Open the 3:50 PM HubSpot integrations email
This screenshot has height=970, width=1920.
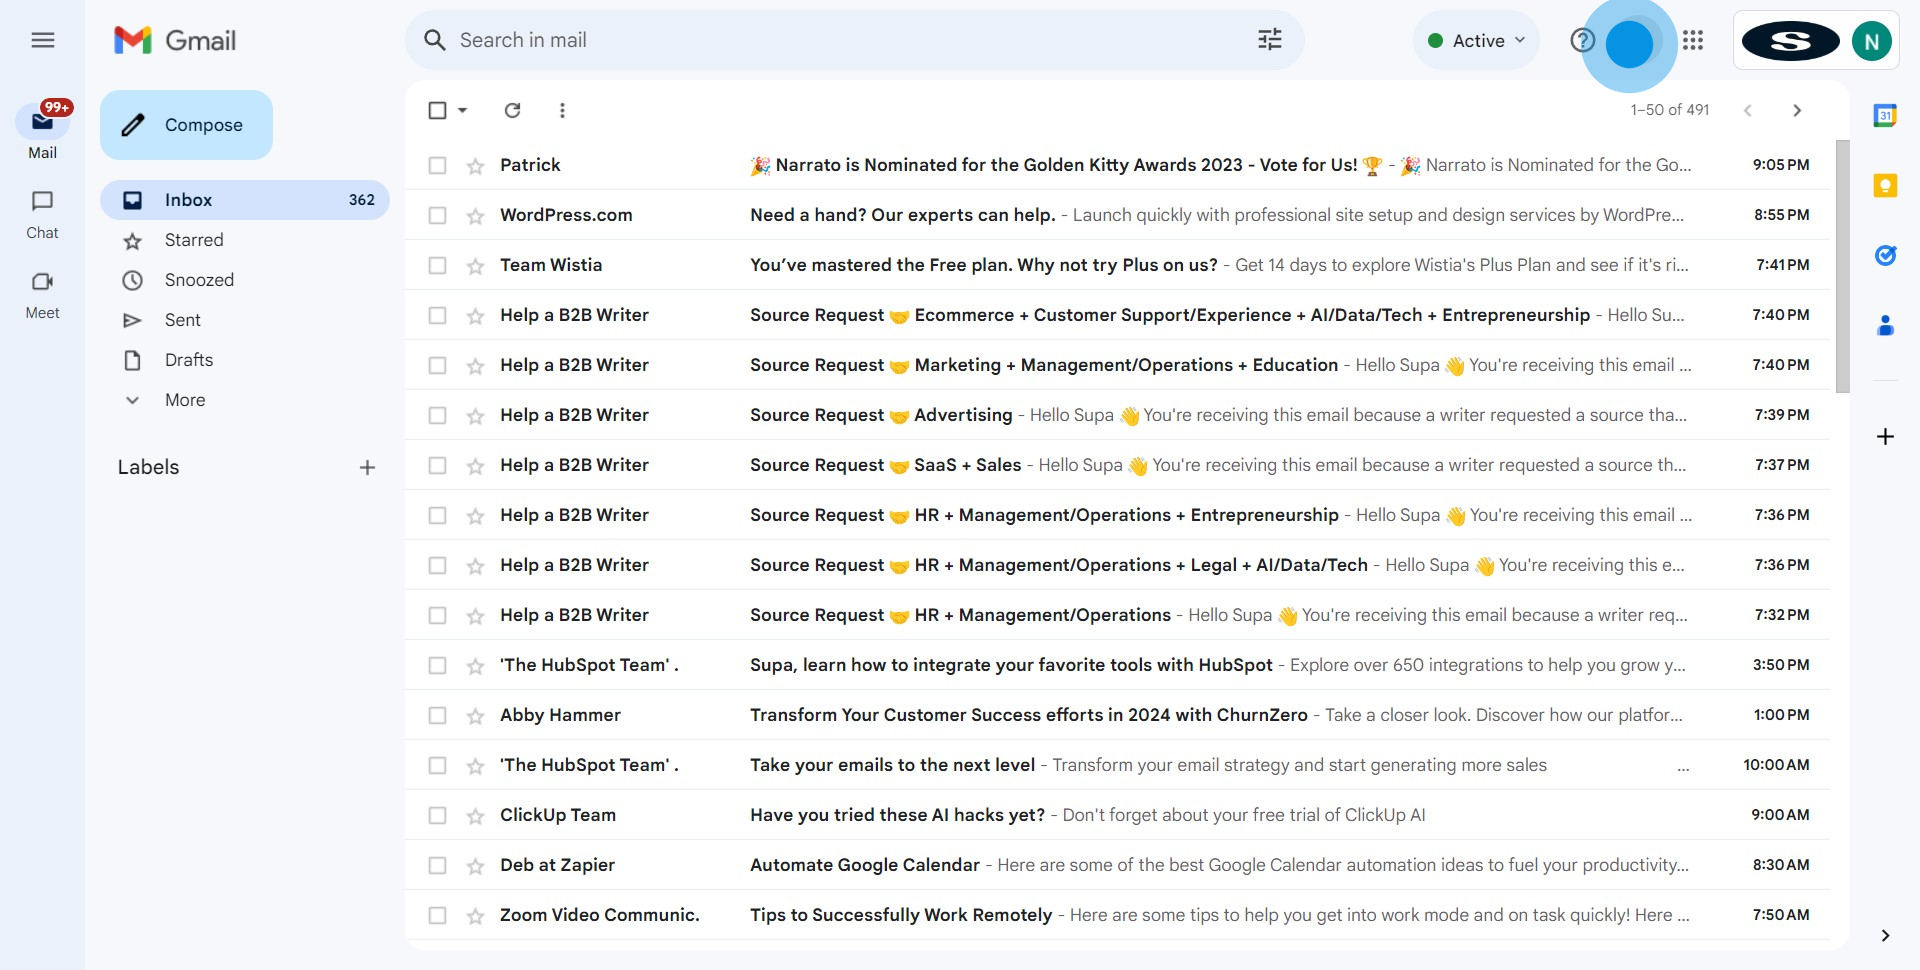click(x=1117, y=665)
